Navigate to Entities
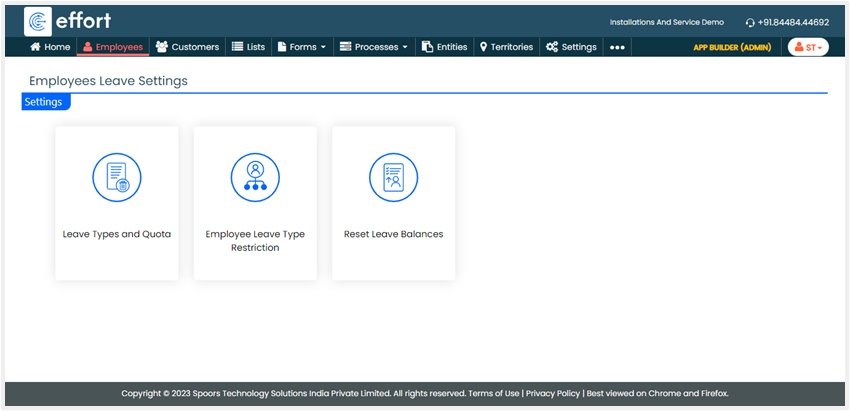Image resolution: width=850 pixels, height=411 pixels. tap(444, 47)
